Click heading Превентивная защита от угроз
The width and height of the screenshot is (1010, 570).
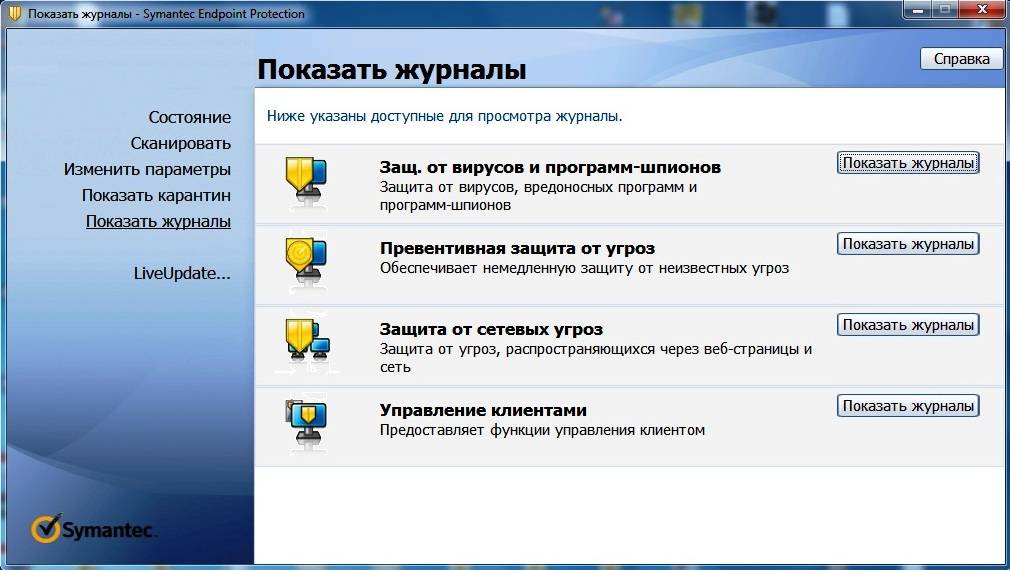click(x=517, y=248)
